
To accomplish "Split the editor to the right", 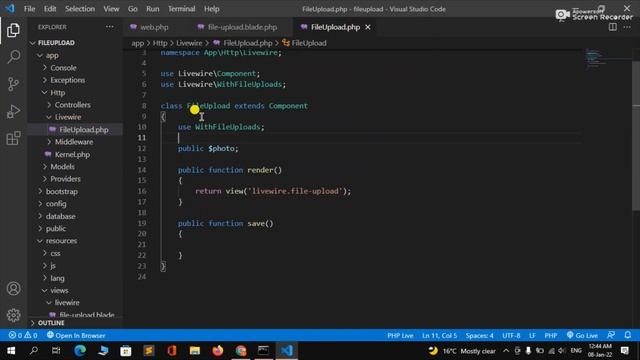I will [613, 27].
